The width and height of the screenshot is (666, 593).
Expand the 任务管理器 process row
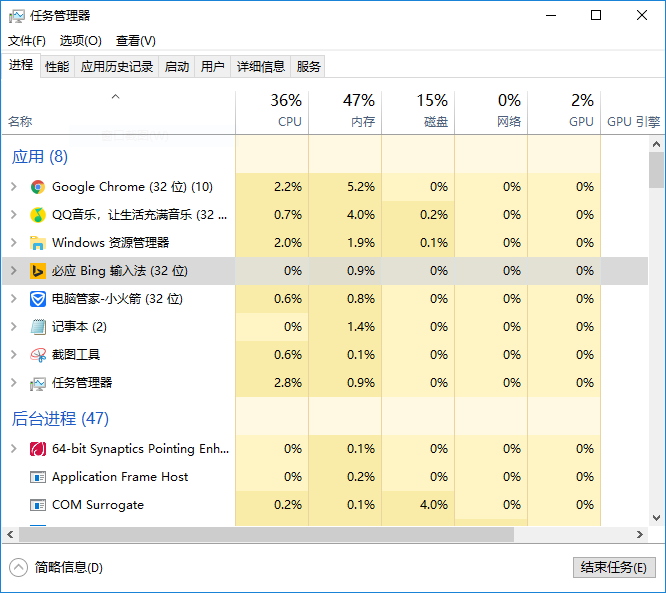[13, 383]
